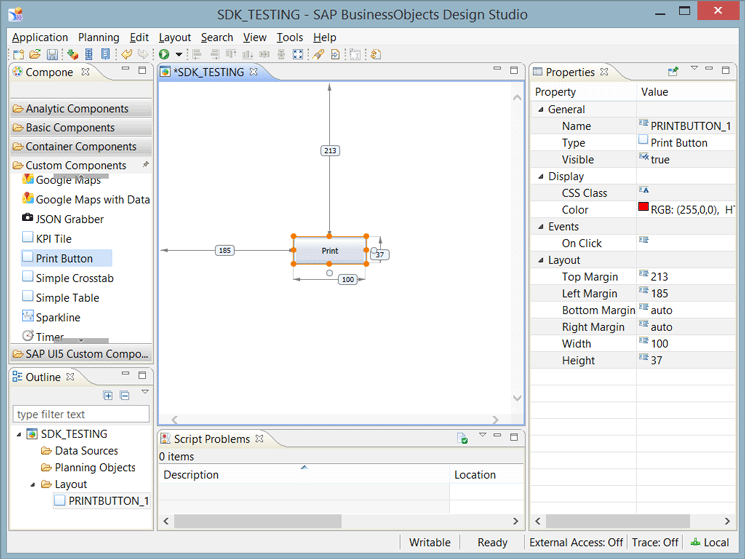Select the Simple Crosstab component
745x559 pixels.
tap(68, 278)
